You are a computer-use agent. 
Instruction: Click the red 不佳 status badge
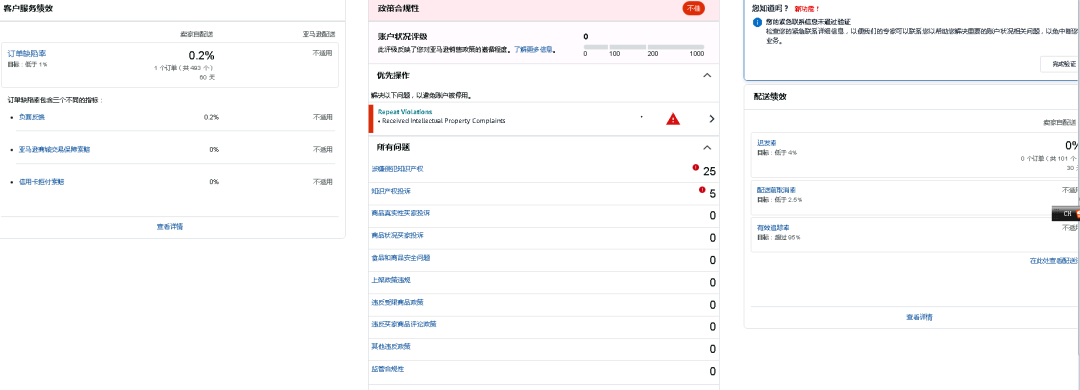pos(694,8)
